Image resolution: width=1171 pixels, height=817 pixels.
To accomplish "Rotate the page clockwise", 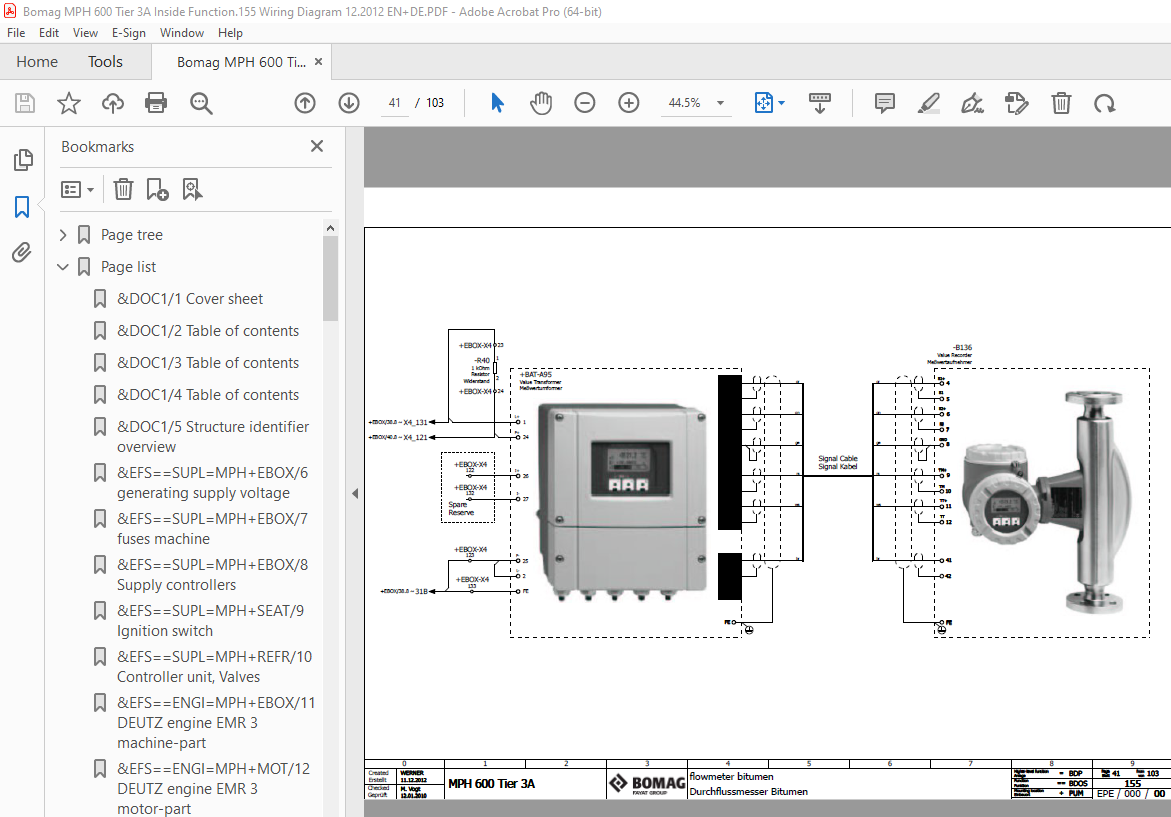I will 1105,103.
